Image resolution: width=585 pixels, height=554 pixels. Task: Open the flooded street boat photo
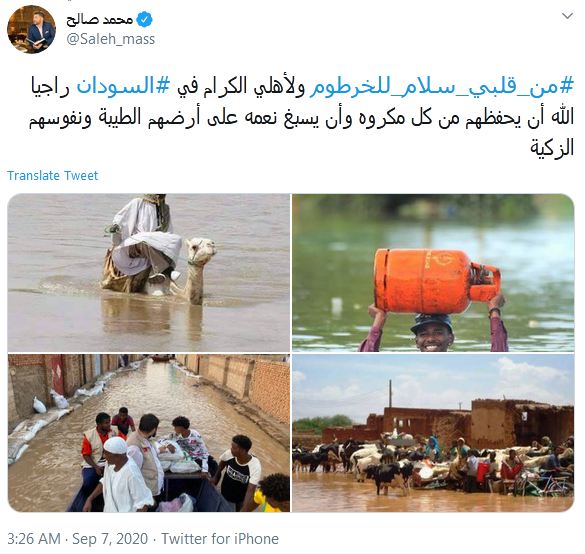point(149,433)
